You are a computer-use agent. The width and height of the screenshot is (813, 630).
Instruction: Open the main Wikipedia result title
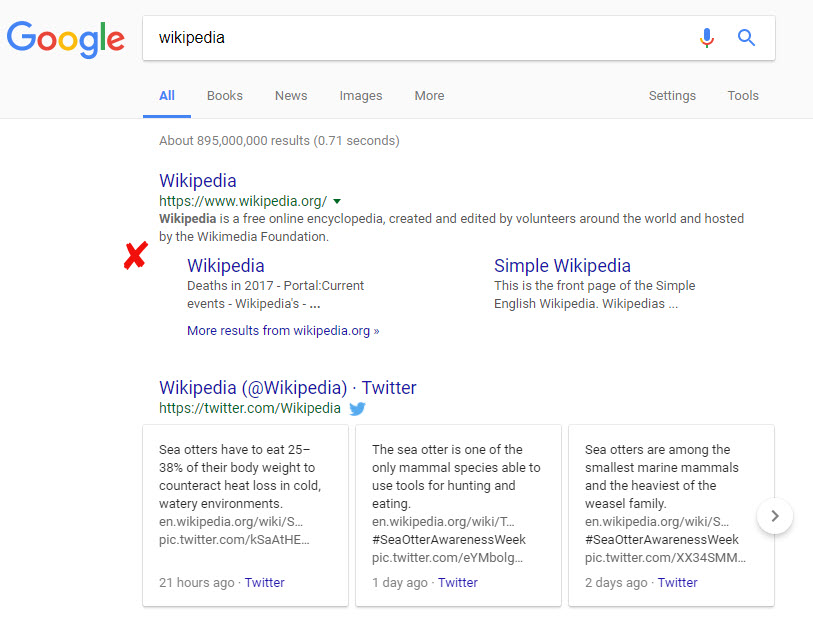click(198, 181)
